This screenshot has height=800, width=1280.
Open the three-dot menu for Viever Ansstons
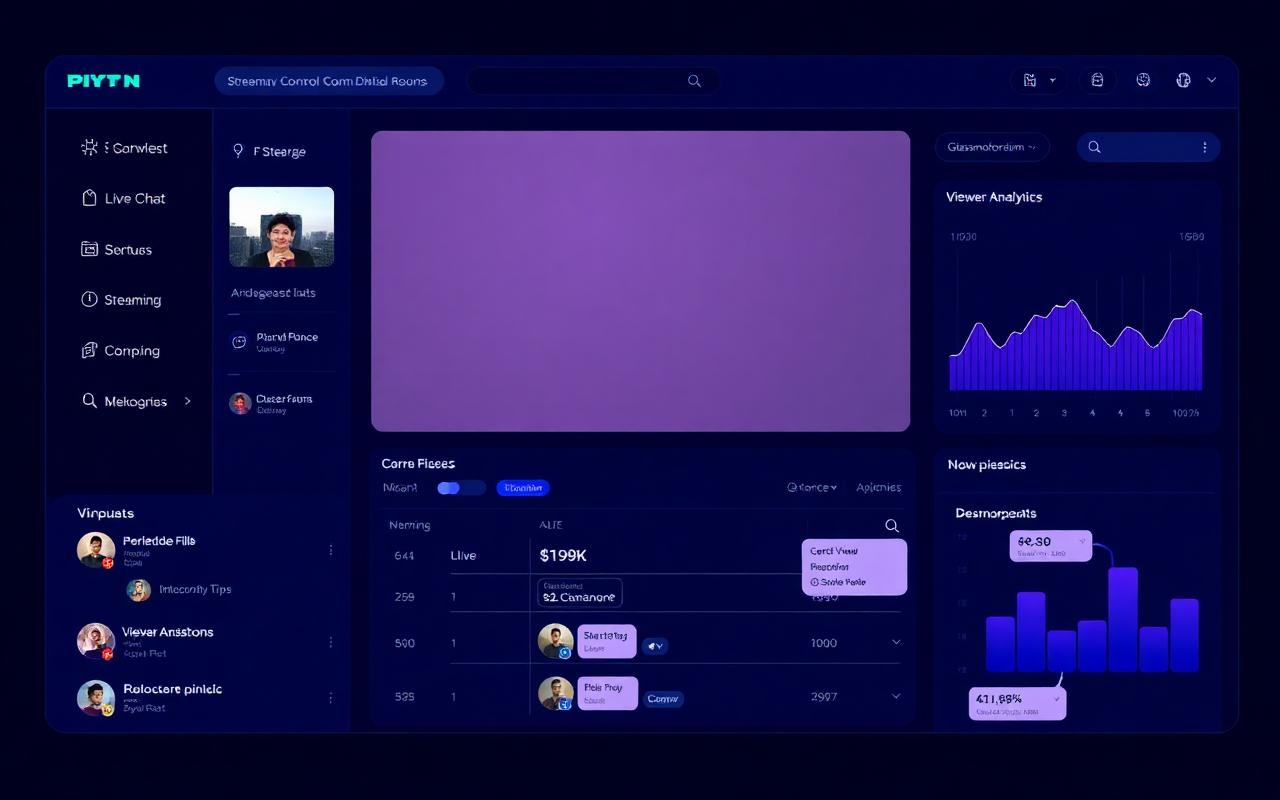(x=330, y=642)
